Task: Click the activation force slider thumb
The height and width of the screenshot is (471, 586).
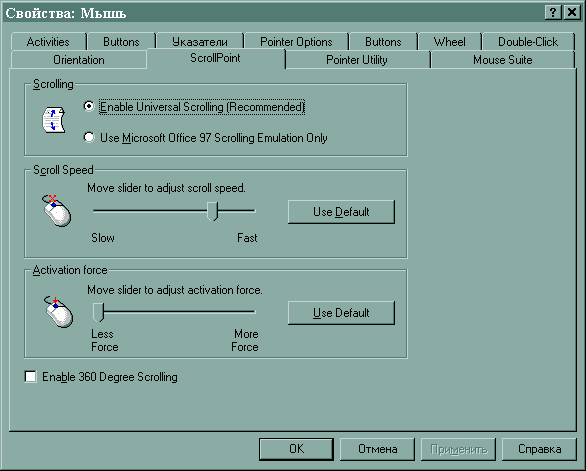Action: [98, 312]
